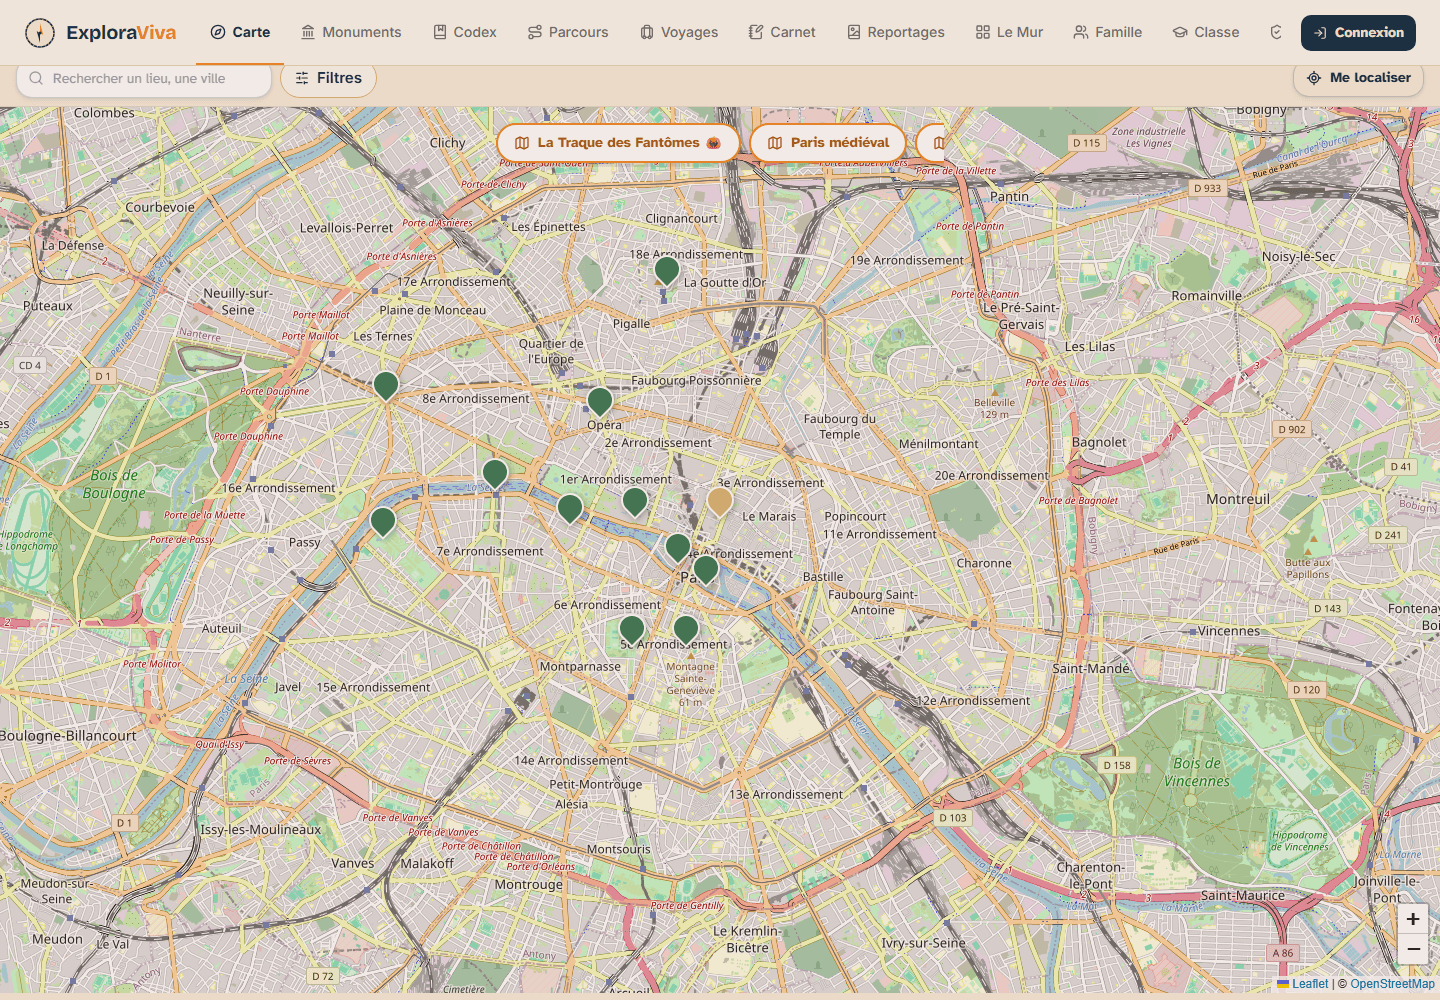Screen dimensions: 1440x1000
Task: Open the Filtres panel
Action: [328, 78]
